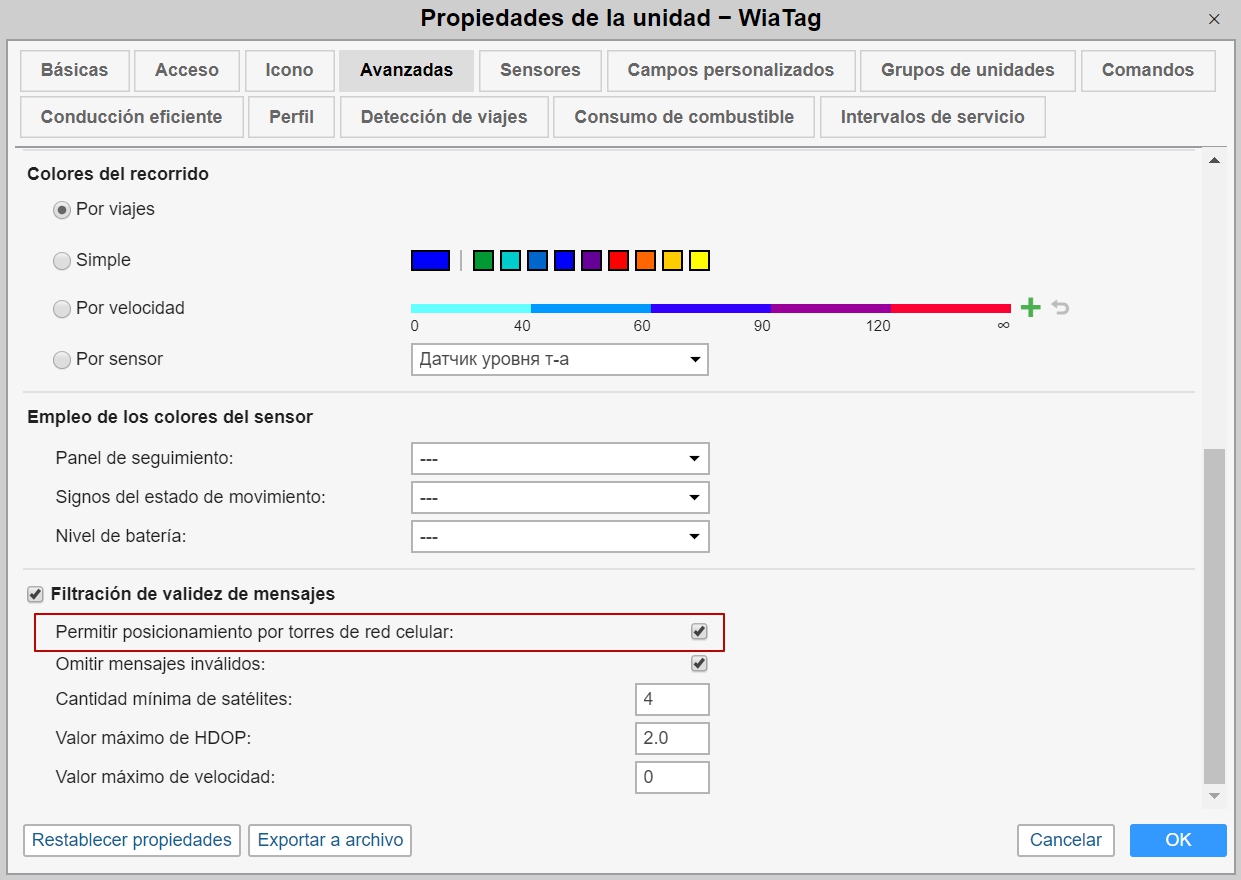
Task: Click the green plus add-interval icon
Action: (1030, 308)
